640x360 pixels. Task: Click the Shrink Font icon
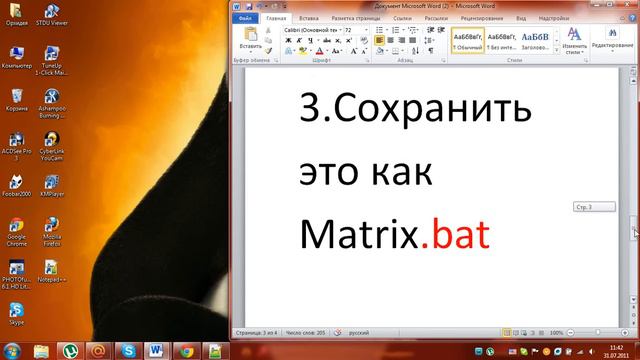point(364,51)
